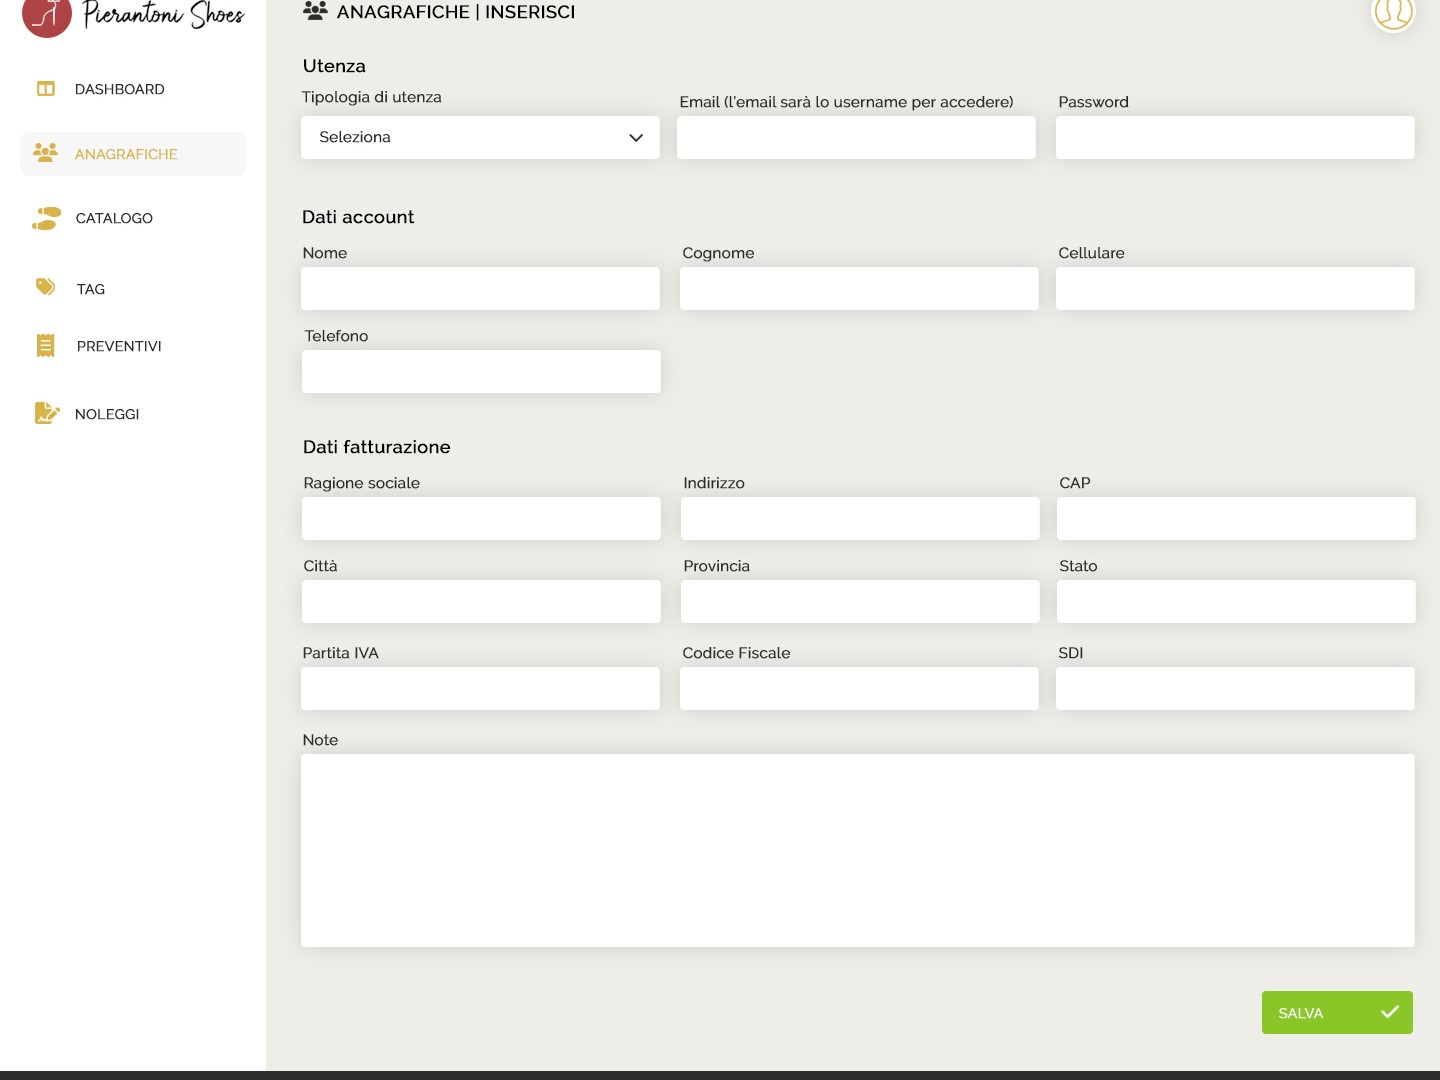Click the Noleggi contract icon

pos(46,413)
